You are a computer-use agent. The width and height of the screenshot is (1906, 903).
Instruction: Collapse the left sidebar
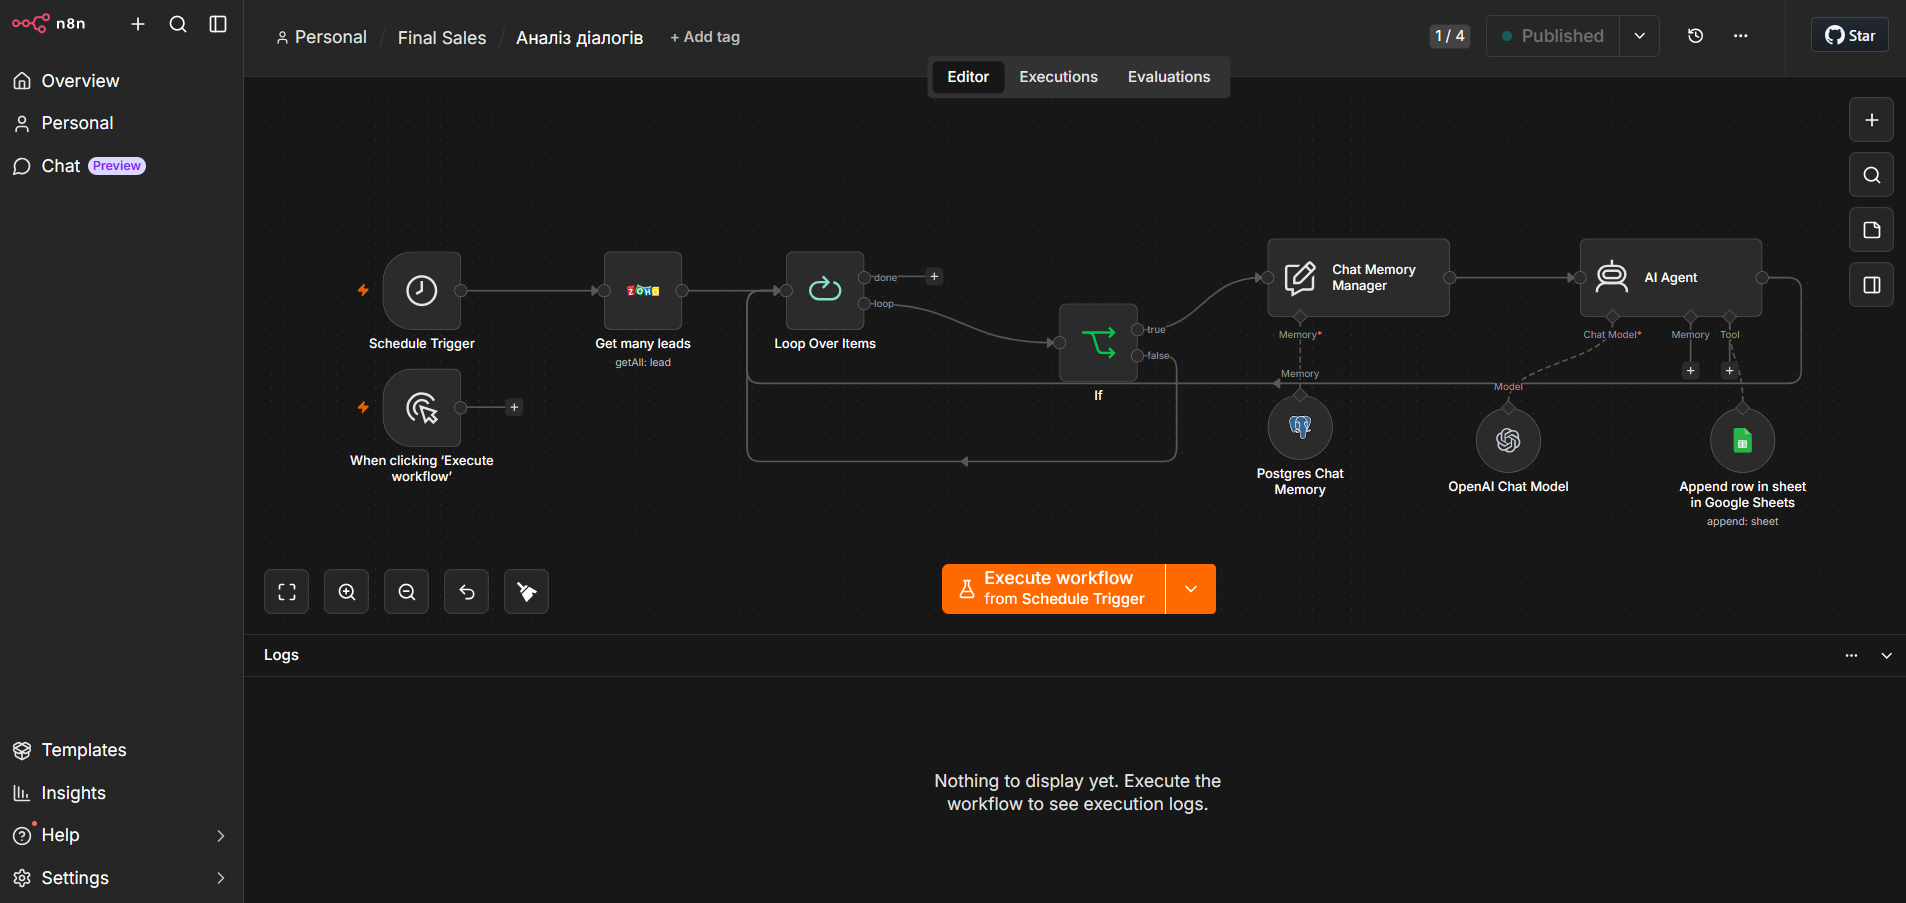point(218,24)
